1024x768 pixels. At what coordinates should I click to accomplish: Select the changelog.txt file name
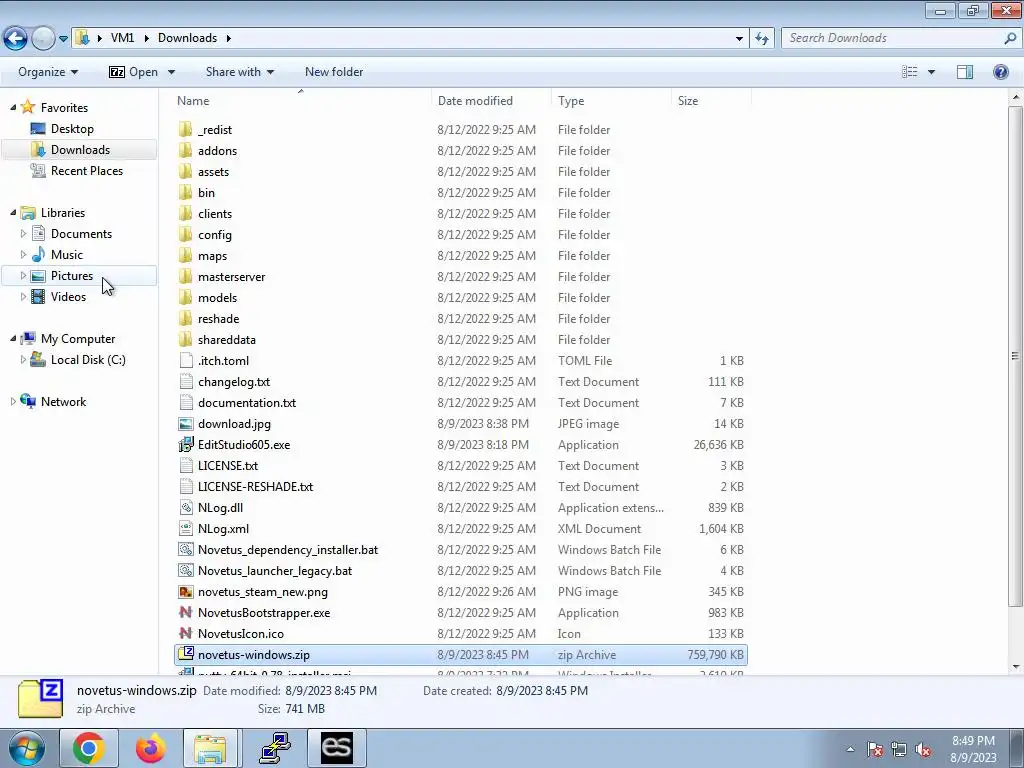click(x=234, y=381)
